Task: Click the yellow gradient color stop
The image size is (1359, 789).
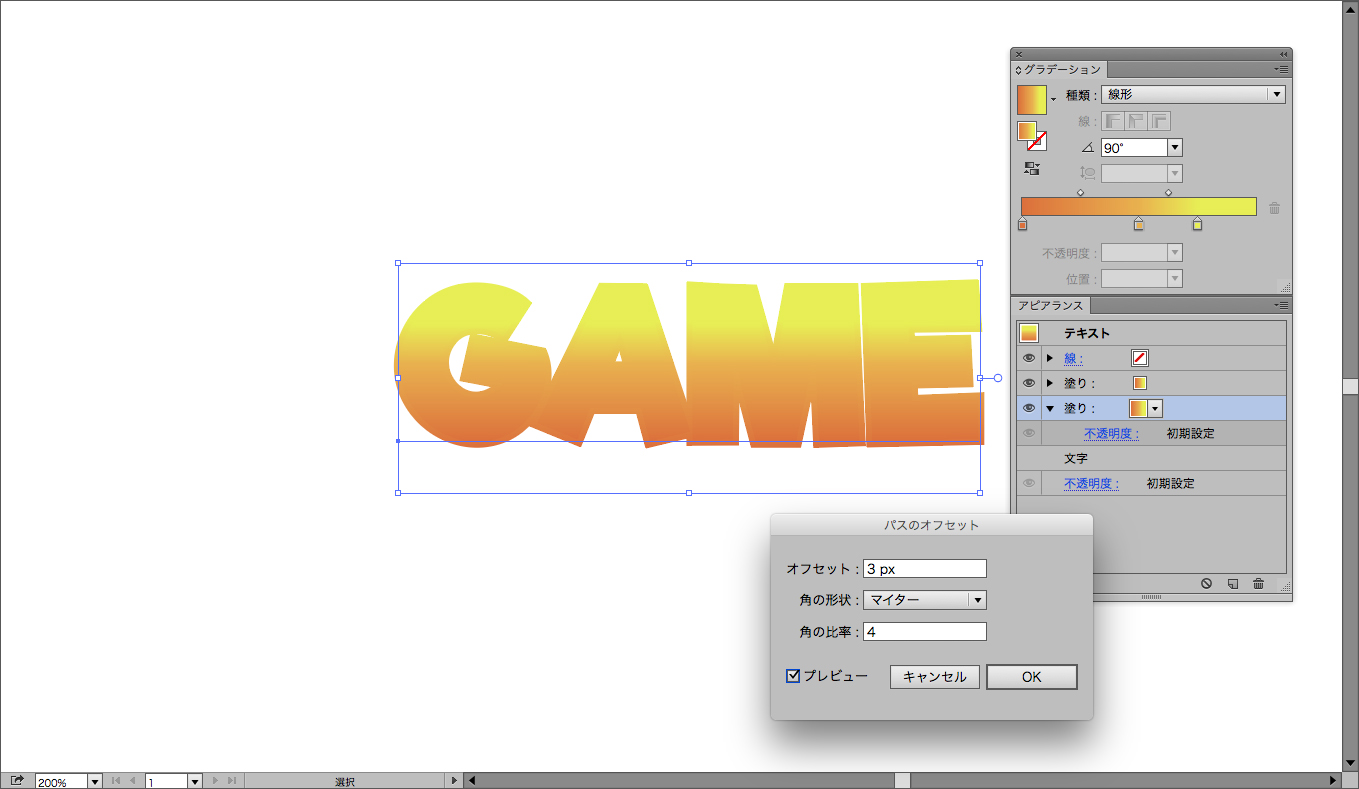Action: tap(1197, 225)
